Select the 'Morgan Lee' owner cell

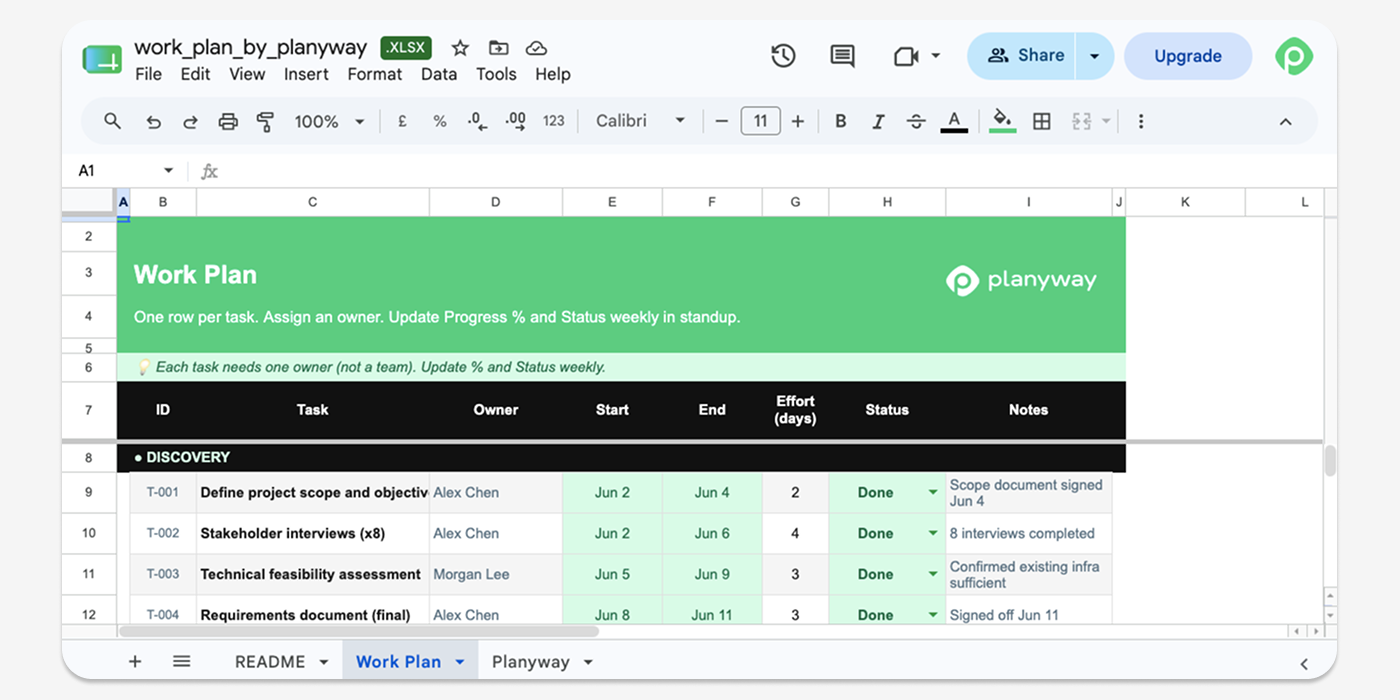[x=496, y=574]
